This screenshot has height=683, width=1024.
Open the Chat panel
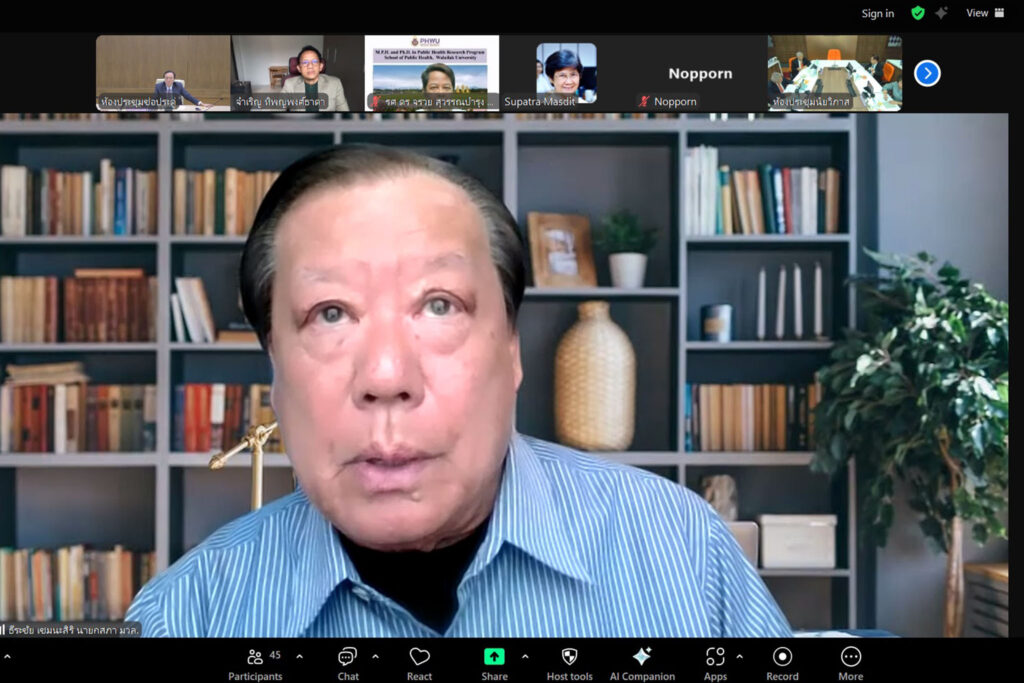(347, 663)
